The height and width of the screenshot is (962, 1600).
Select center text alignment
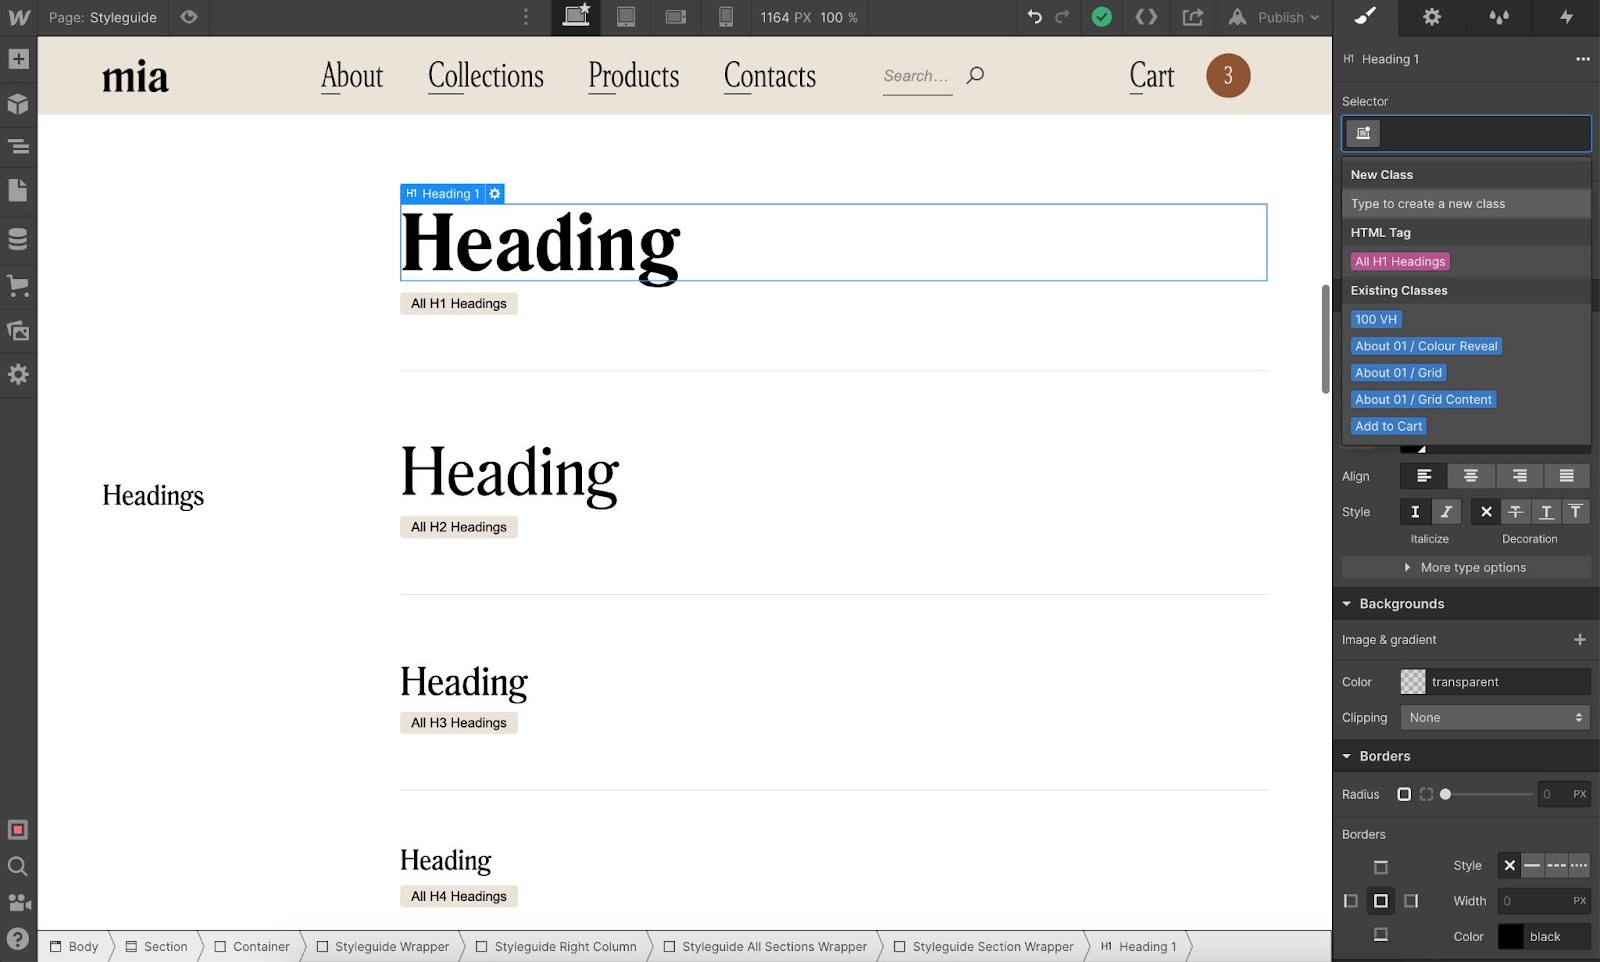click(x=1470, y=476)
